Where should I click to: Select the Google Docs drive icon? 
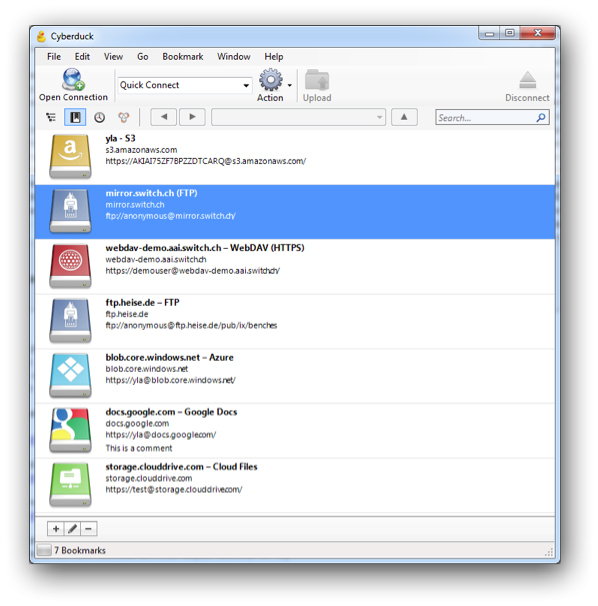click(x=70, y=430)
